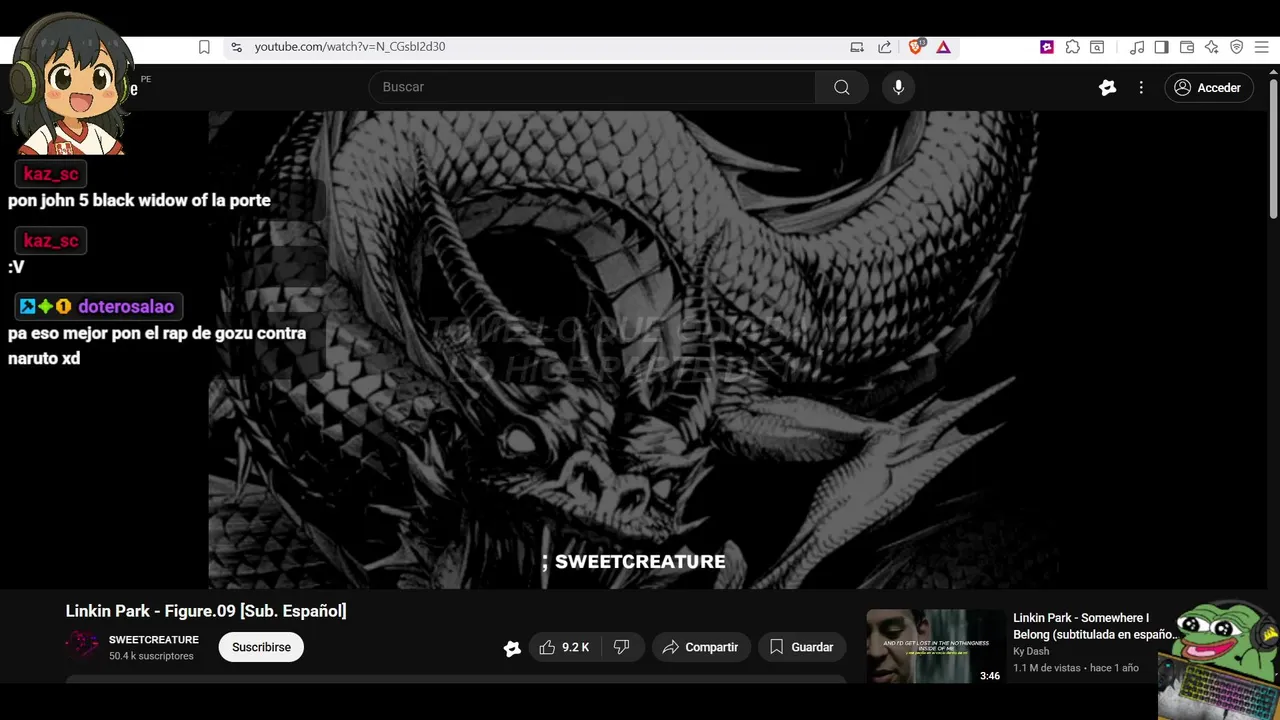This screenshot has height=720, width=1280.
Task: Bookmark this page using the bookmark icon
Action: point(204,47)
